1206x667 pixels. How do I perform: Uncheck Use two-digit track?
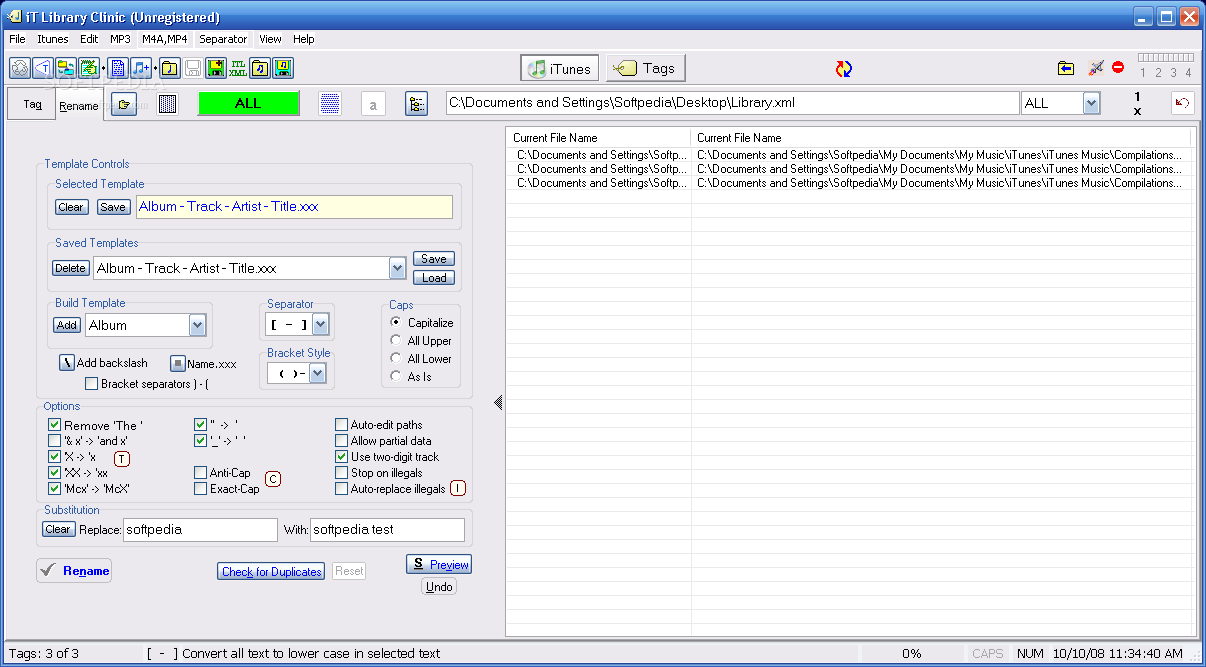pyautogui.click(x=341, y=457)
